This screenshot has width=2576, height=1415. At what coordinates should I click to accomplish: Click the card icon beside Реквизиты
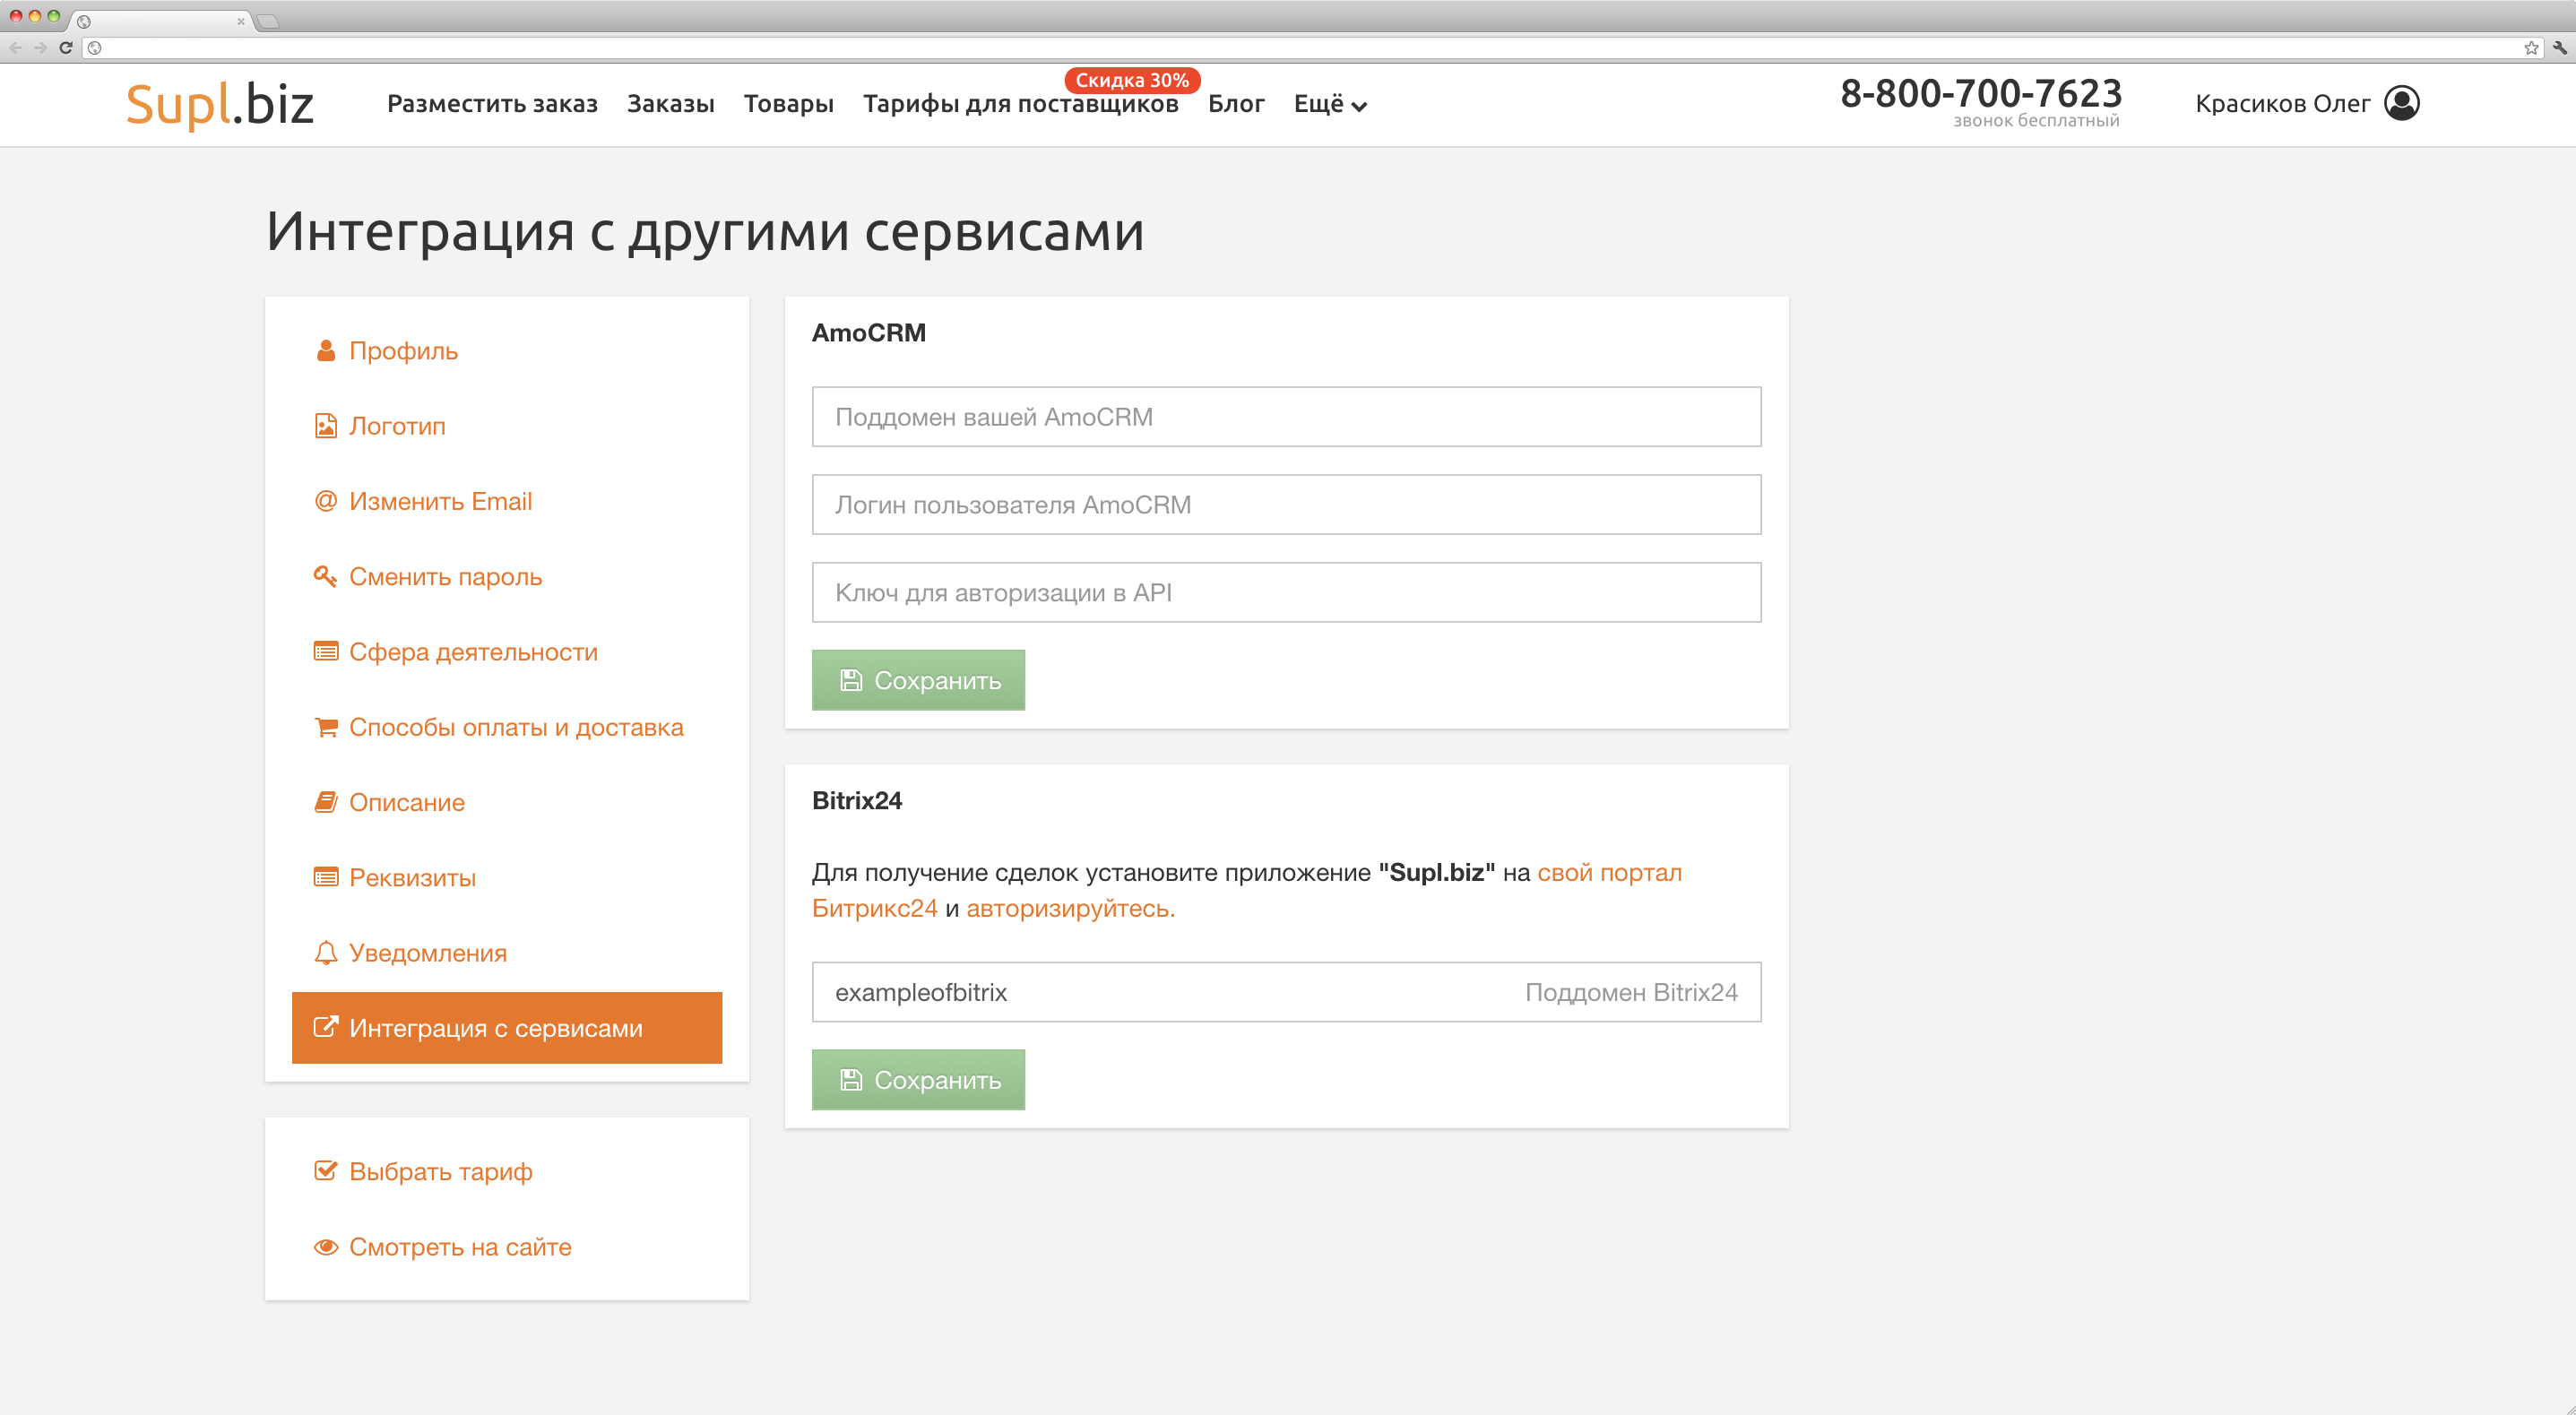point(325,877)
